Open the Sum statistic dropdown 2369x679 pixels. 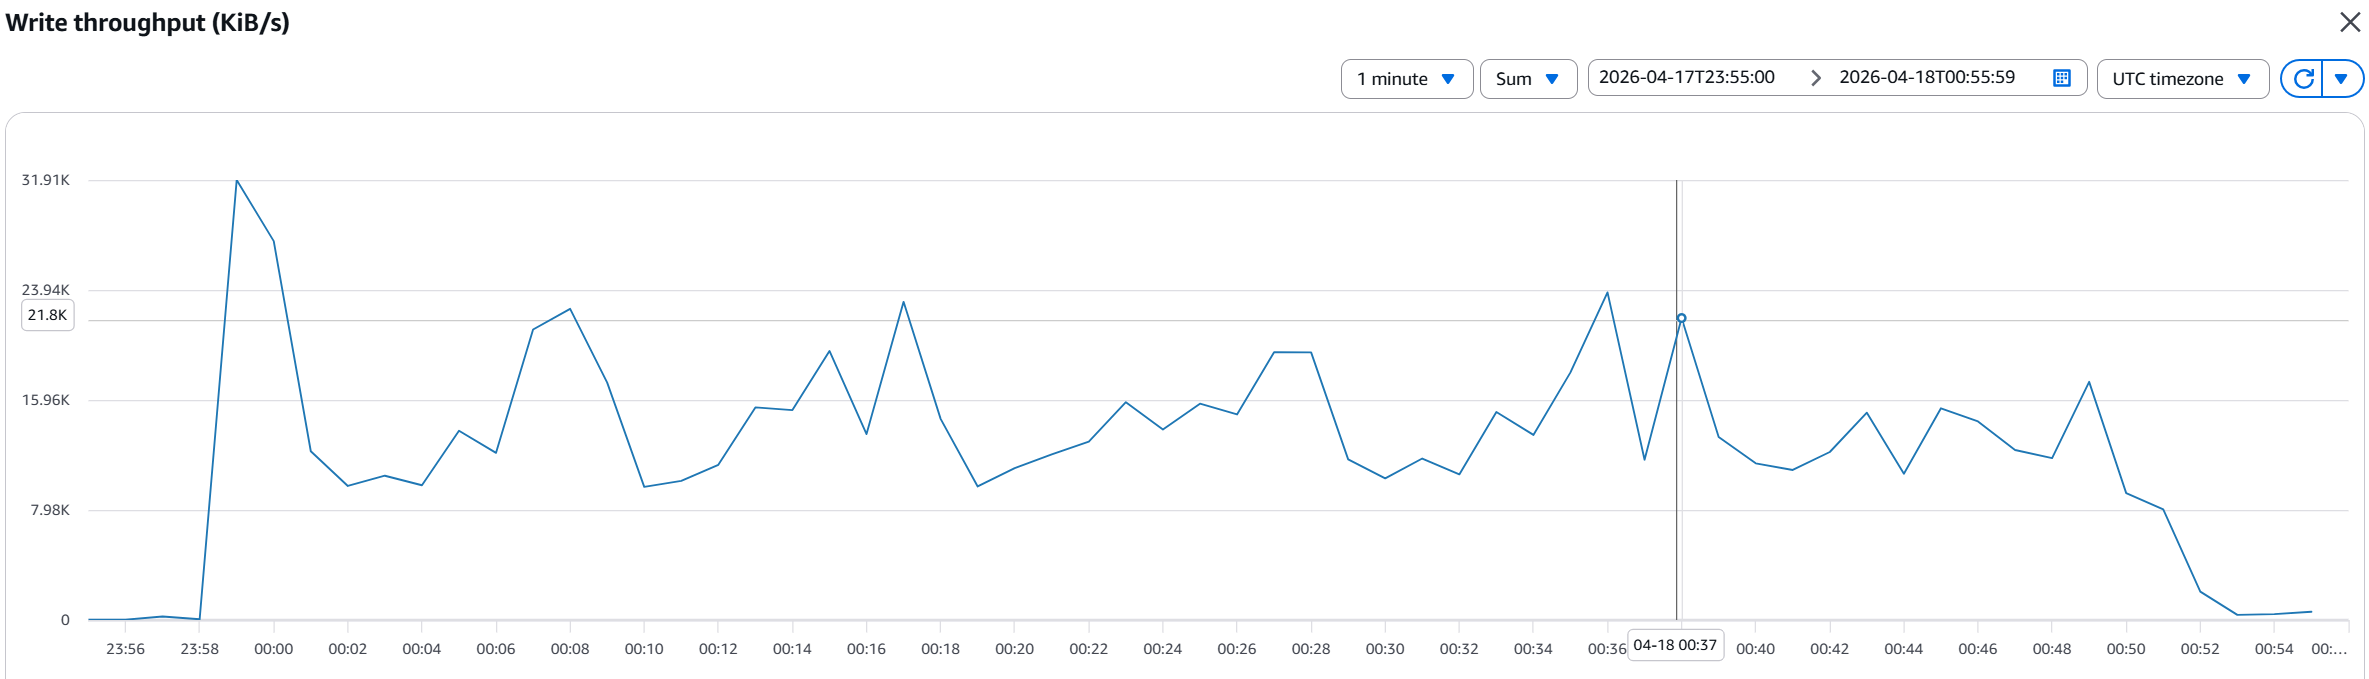click(1527, 79)
